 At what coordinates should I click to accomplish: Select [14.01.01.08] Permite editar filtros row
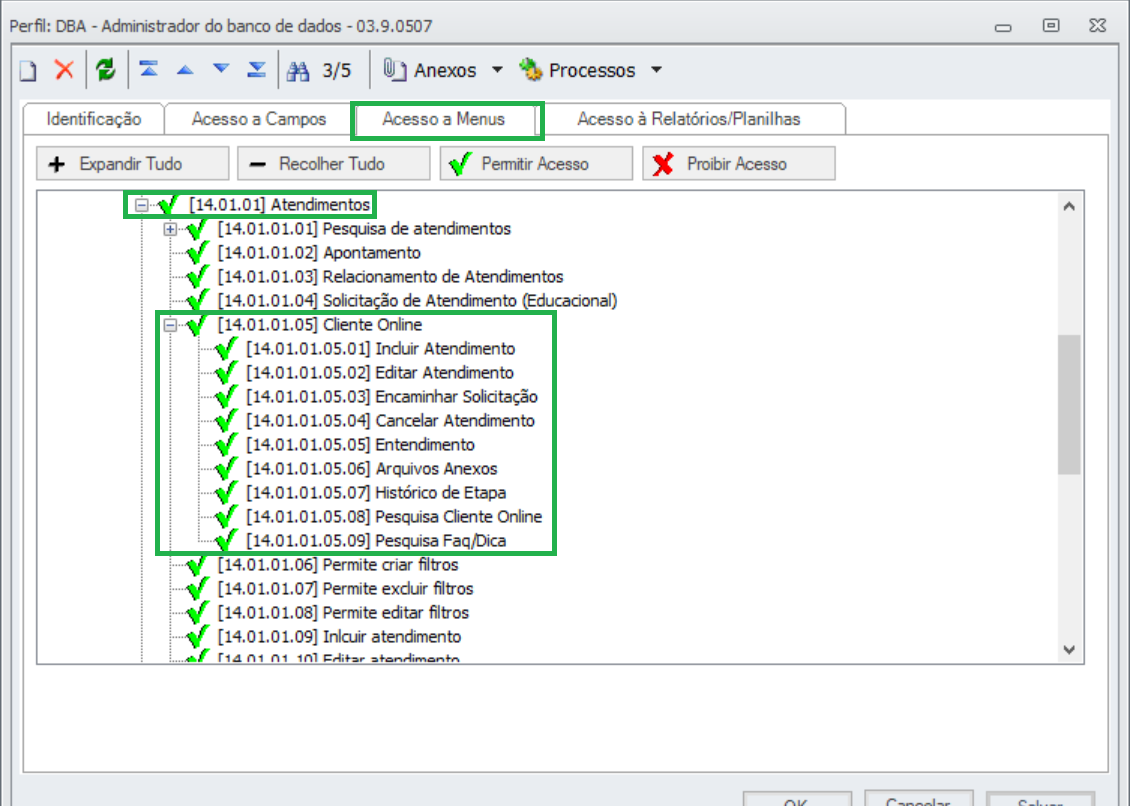pyautogui.click(x=343, y=612)
